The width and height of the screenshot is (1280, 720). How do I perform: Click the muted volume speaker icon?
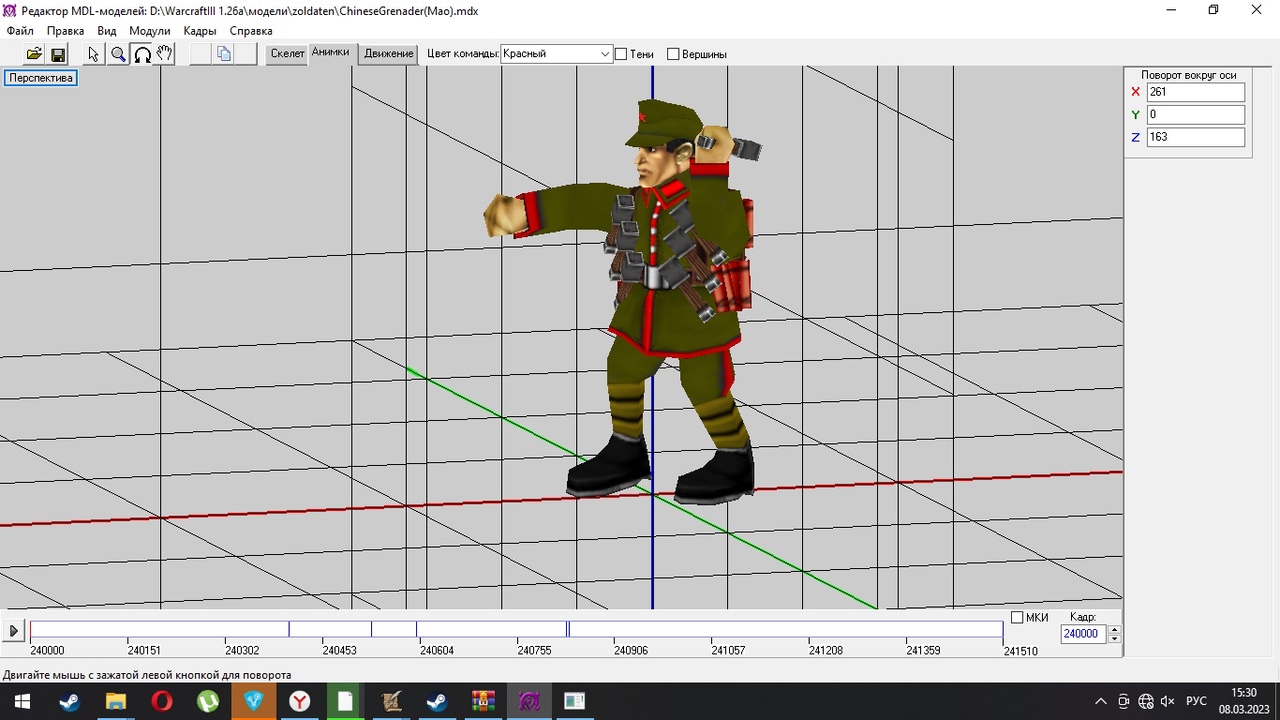coord(1167,702)
